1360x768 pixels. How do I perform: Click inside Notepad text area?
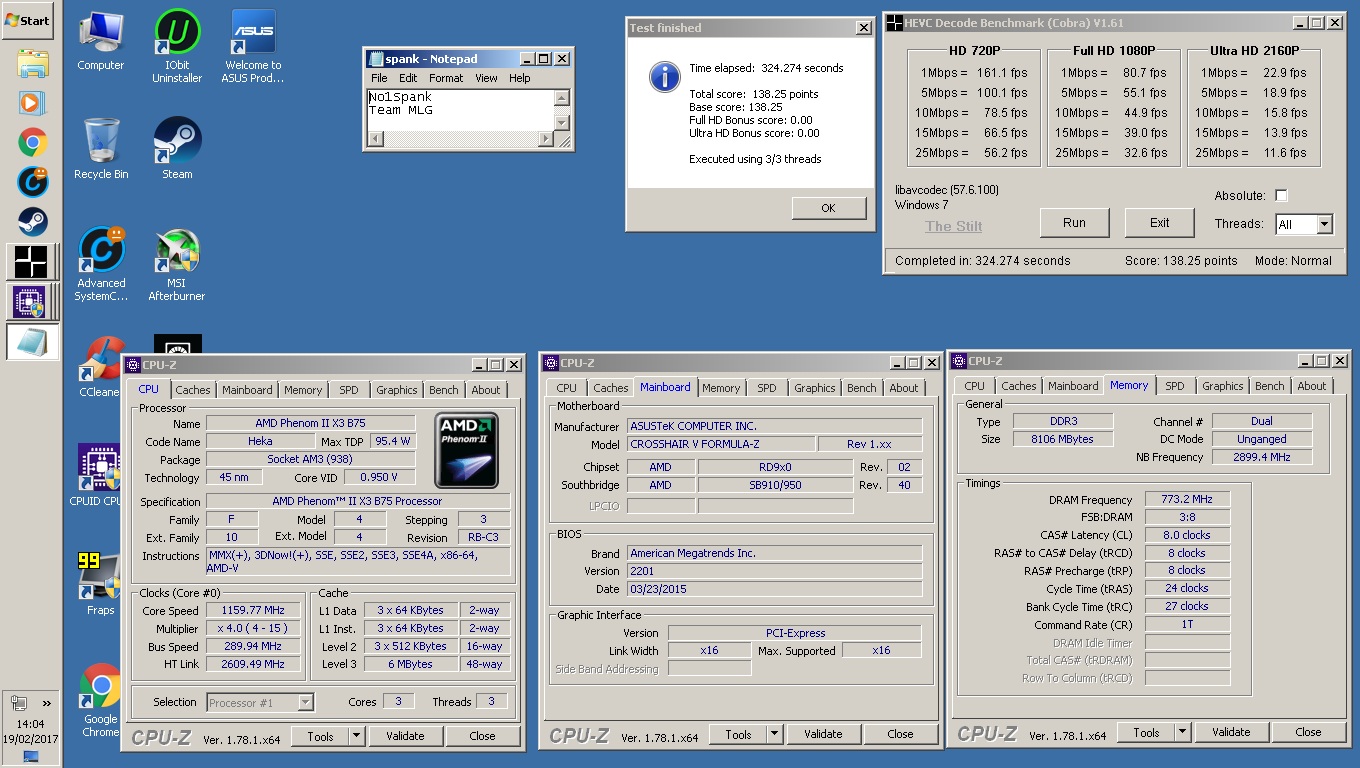point(460,110)
